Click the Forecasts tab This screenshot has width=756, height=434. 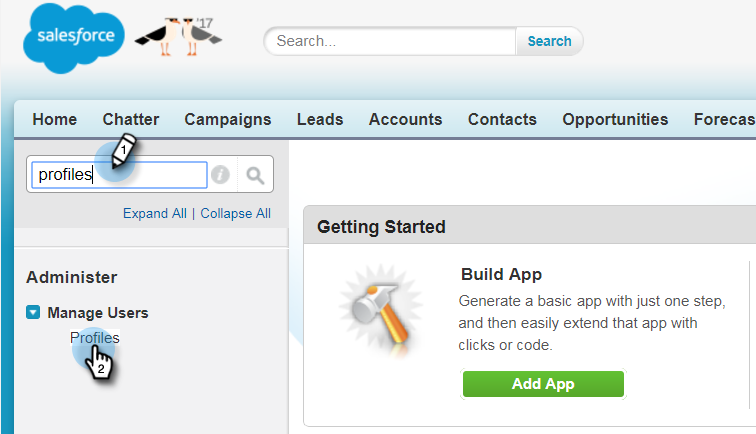coord(724,119)
